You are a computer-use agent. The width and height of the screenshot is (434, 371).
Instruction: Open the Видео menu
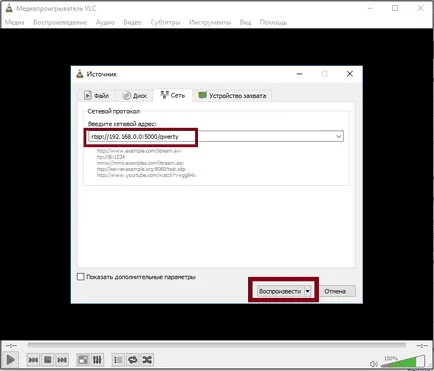(x=132, y=22)
